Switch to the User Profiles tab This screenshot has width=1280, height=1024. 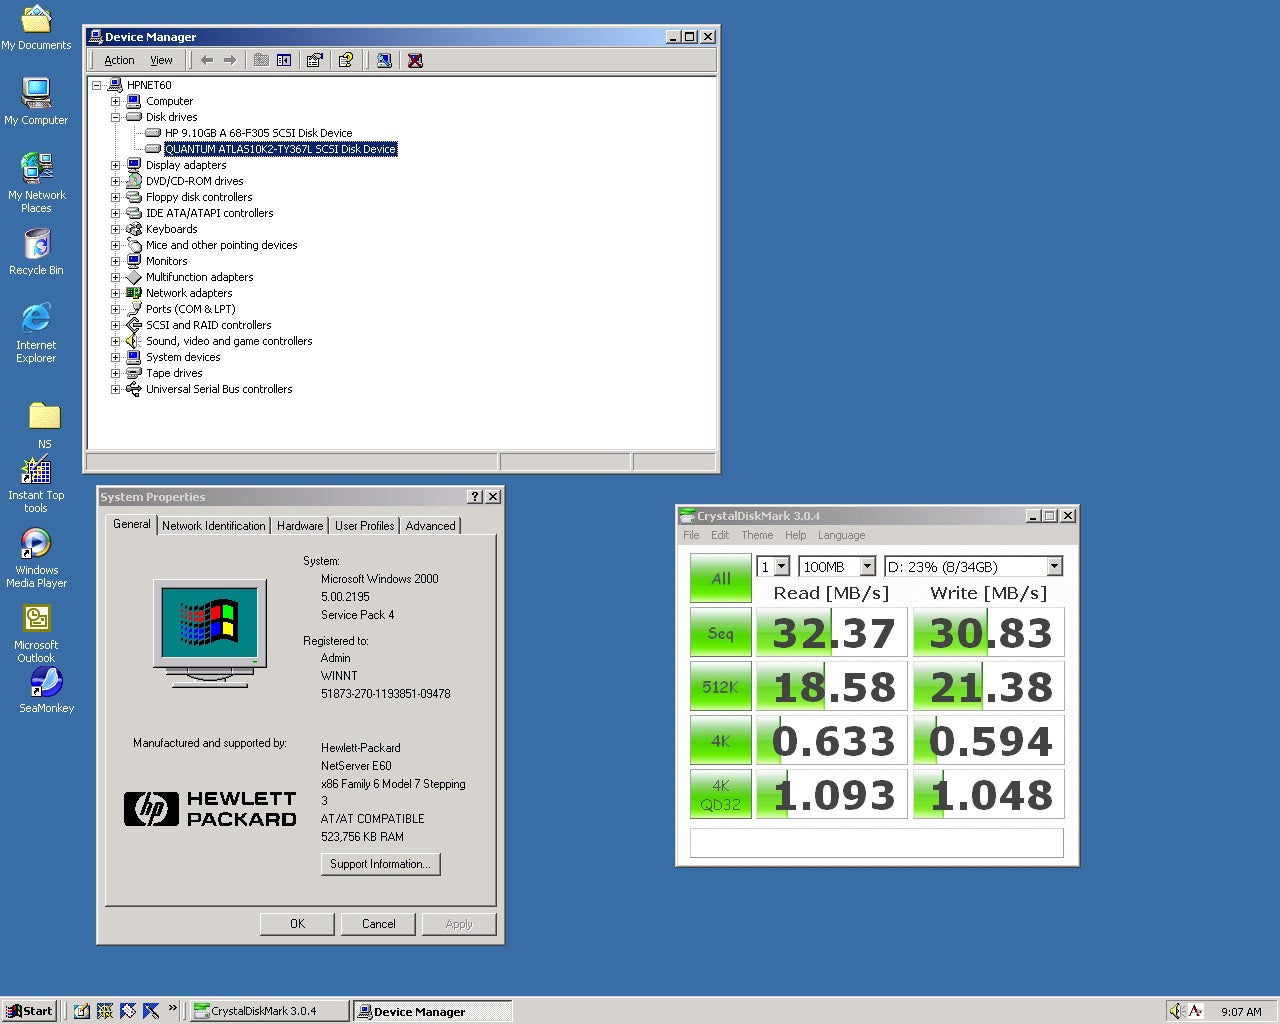pyautogui.click(x=364, y=526)
